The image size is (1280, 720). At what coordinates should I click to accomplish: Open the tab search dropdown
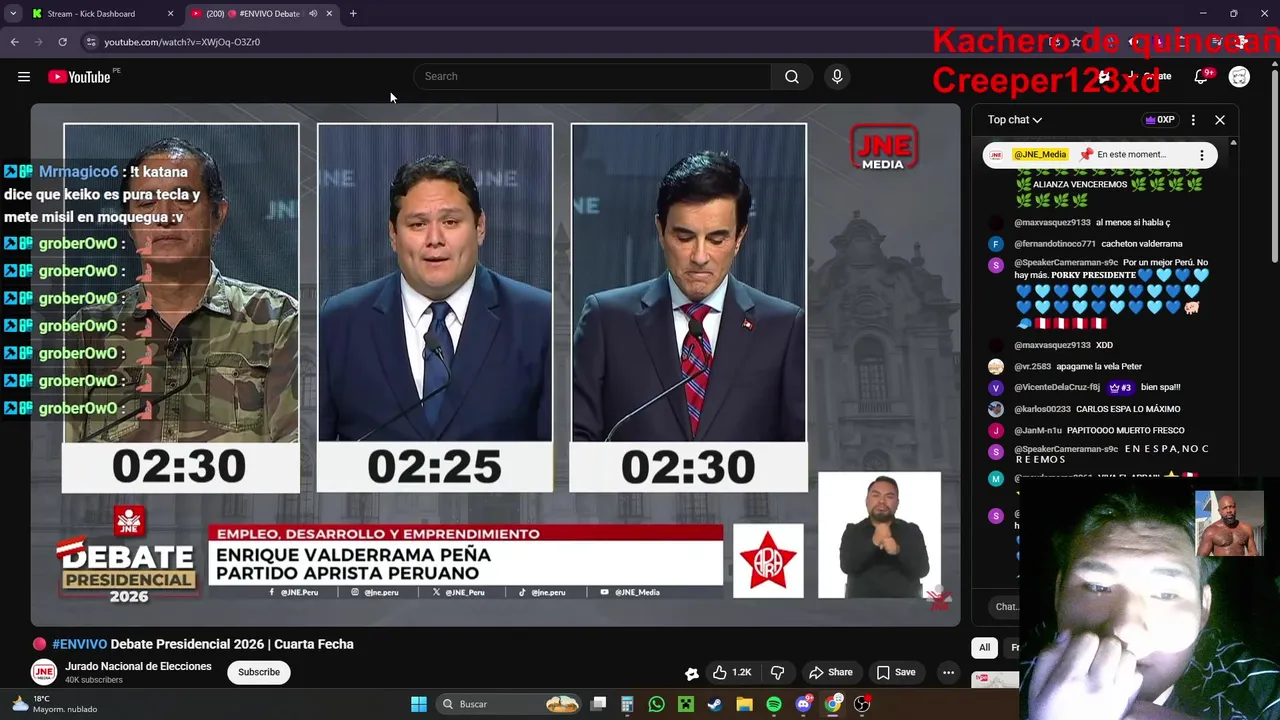point(13,14)
